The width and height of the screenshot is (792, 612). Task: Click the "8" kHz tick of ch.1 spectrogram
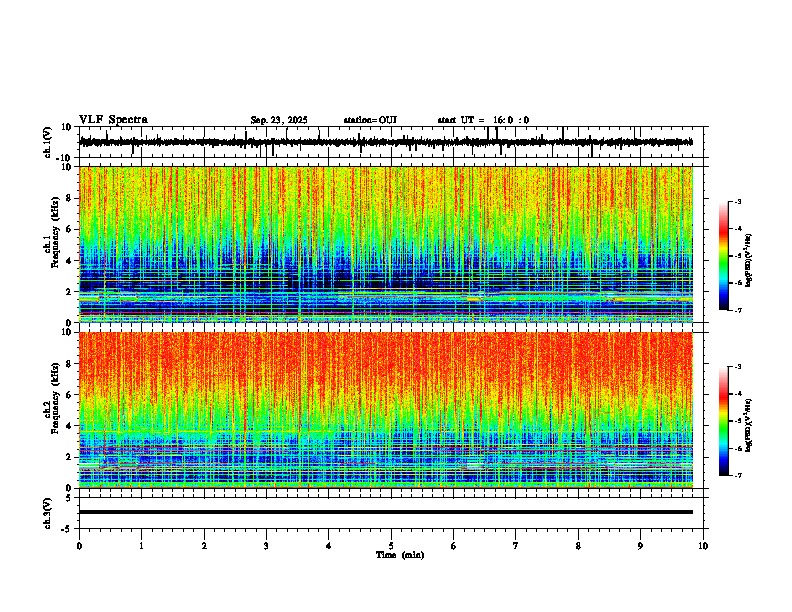(x=69, y=198)
